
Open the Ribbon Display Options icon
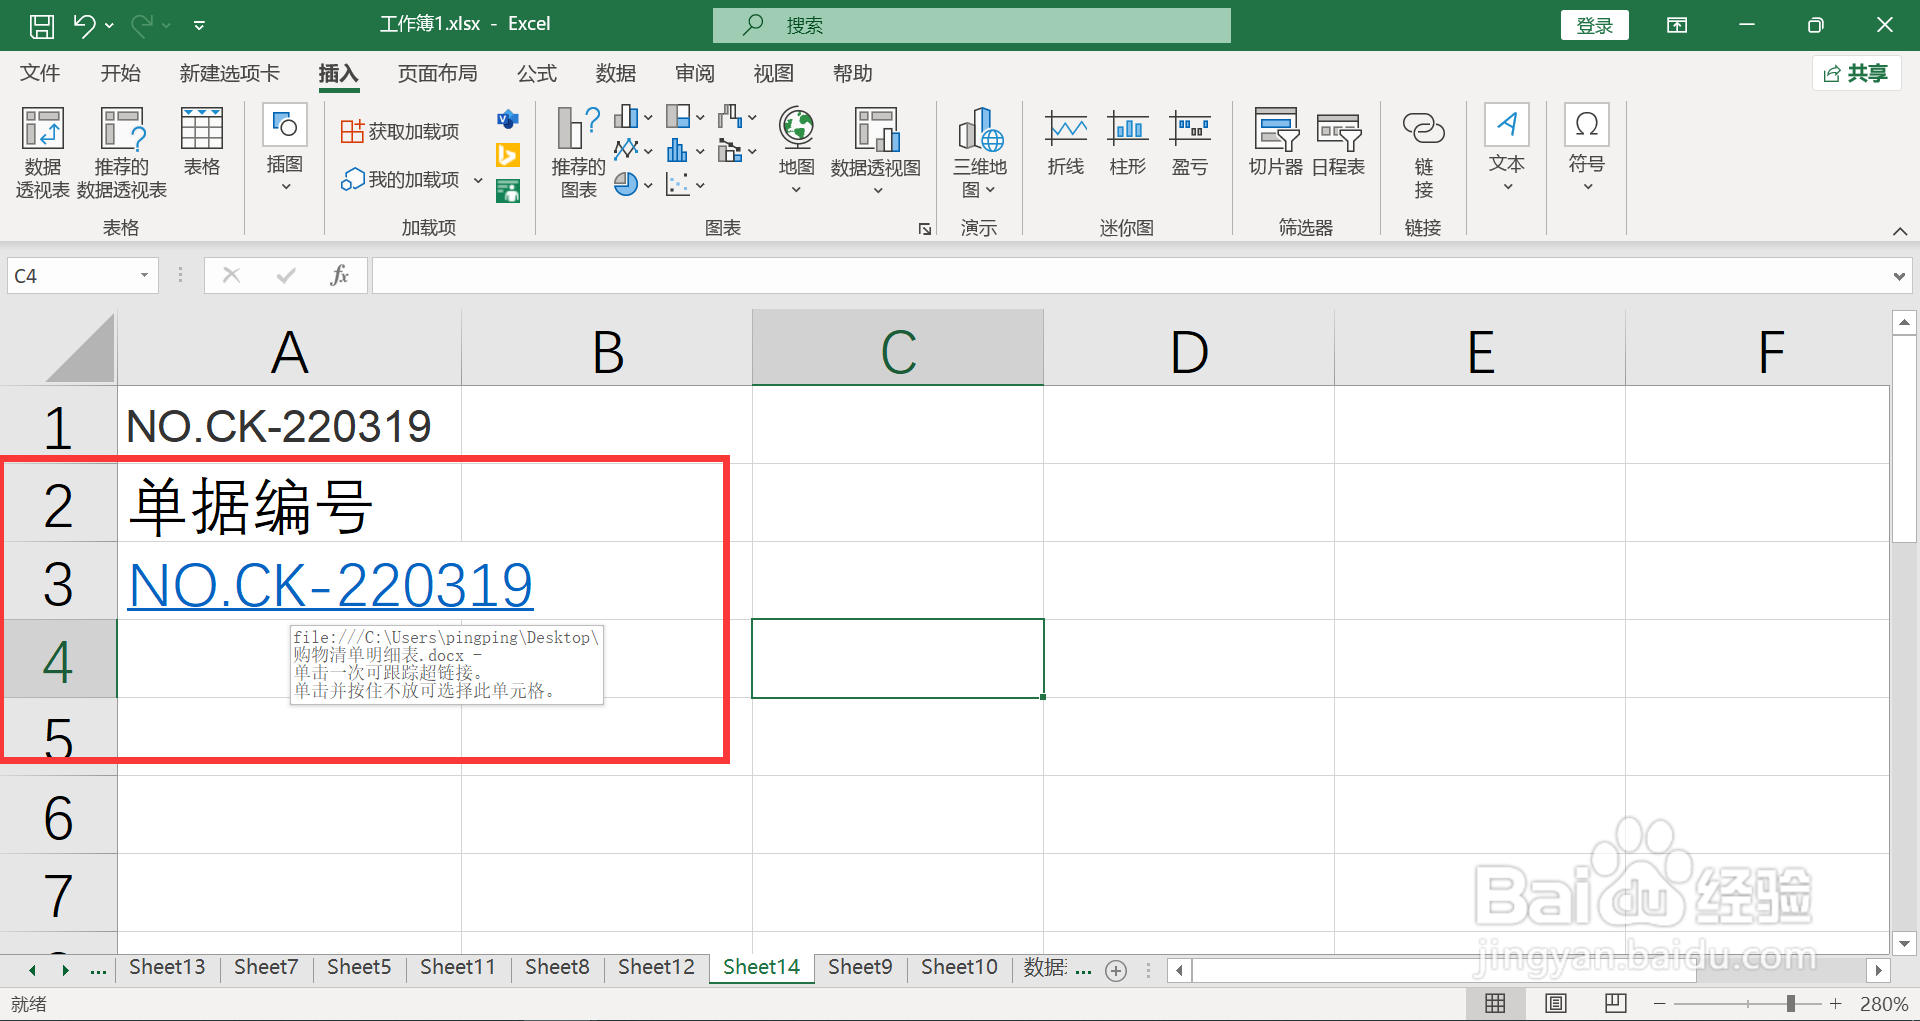point(1677,25)
